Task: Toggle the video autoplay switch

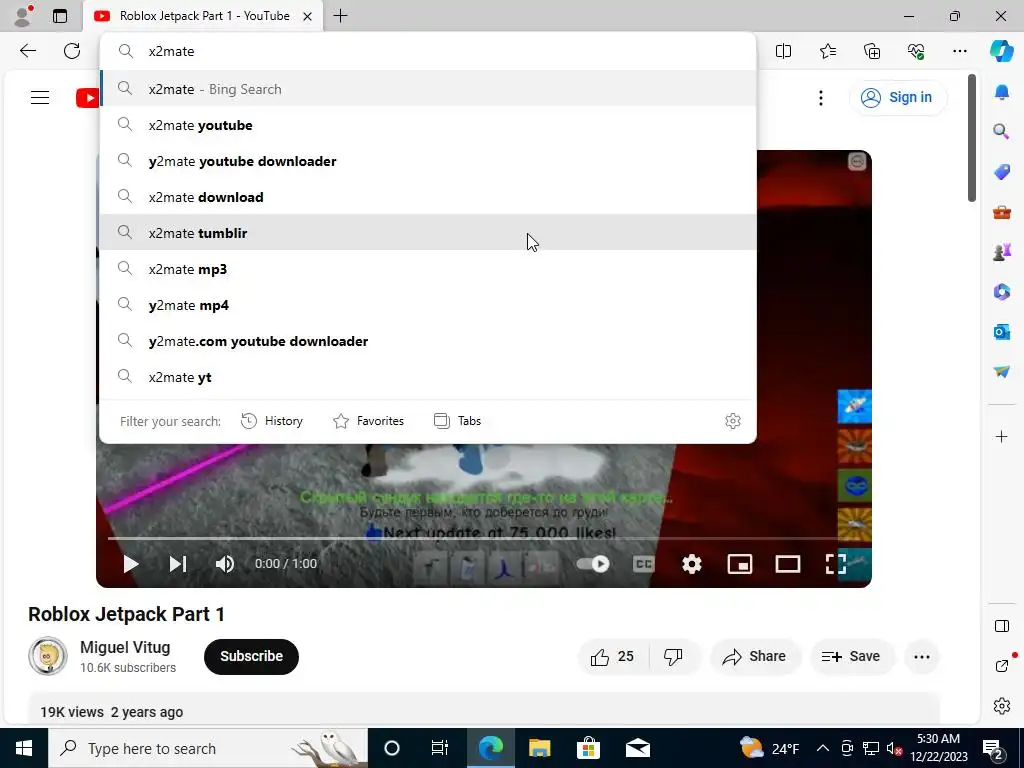Action: pyautogui.click(x=593, y=564)
